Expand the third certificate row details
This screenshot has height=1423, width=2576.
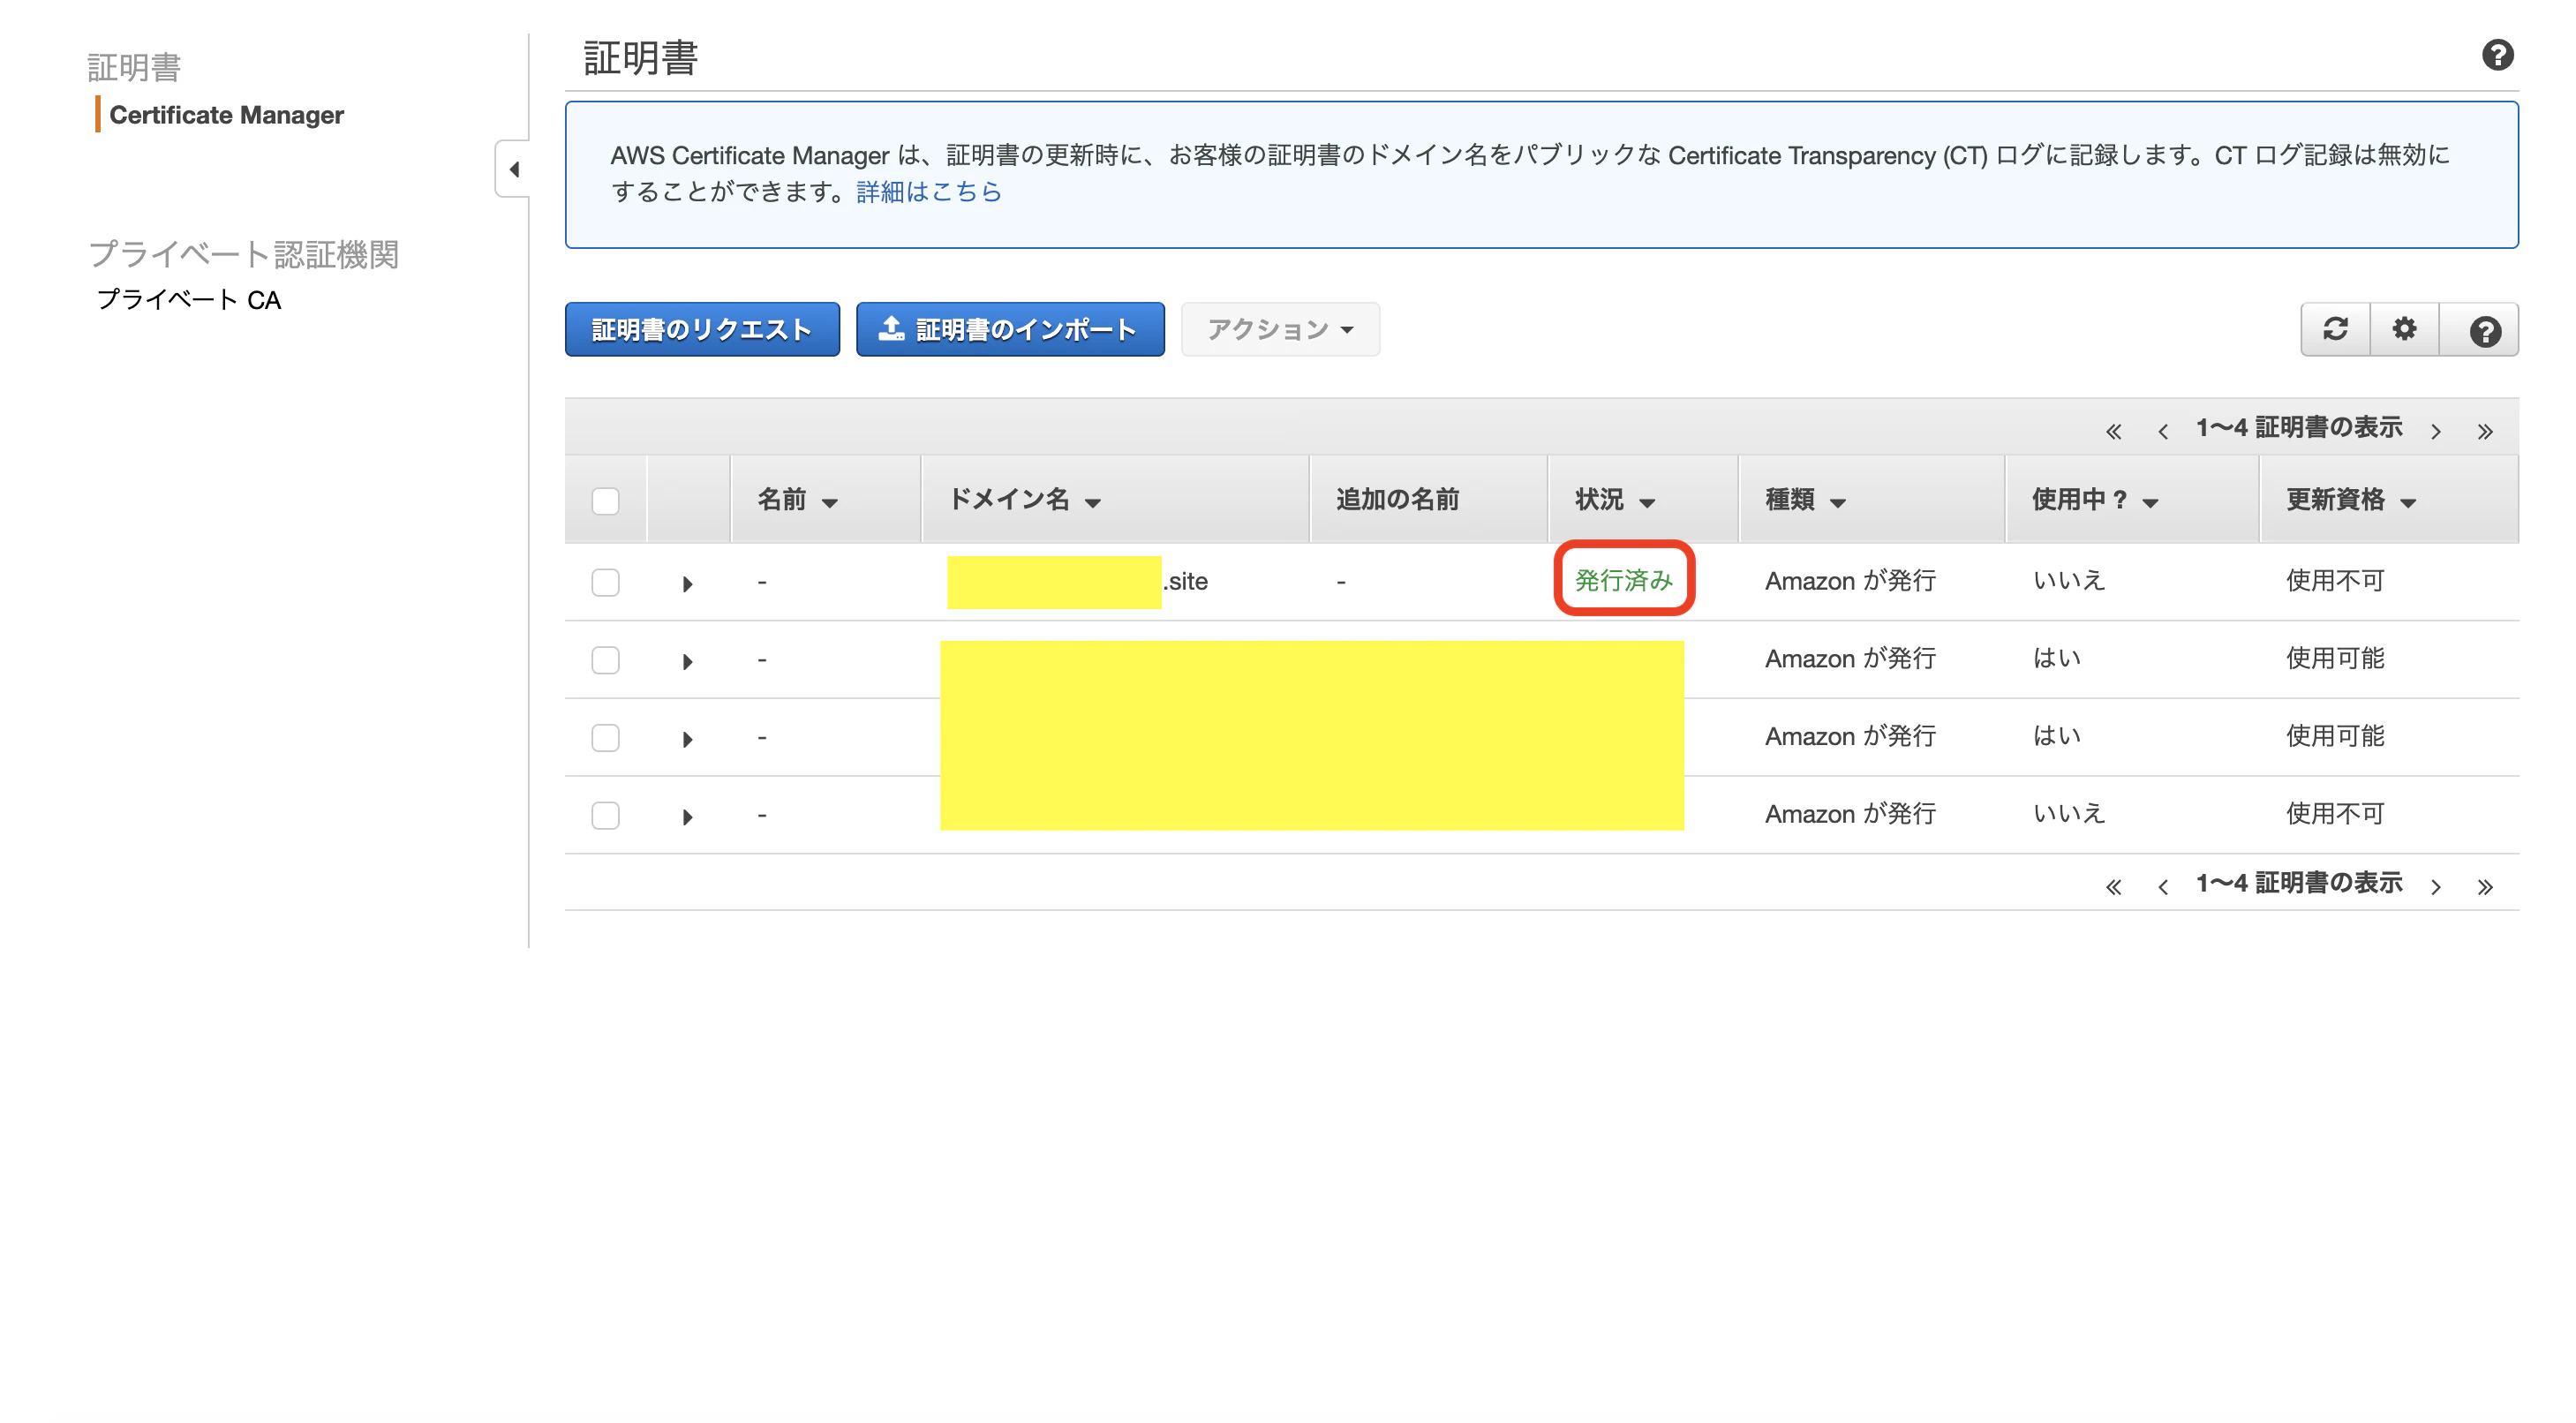tap(687, 739)
